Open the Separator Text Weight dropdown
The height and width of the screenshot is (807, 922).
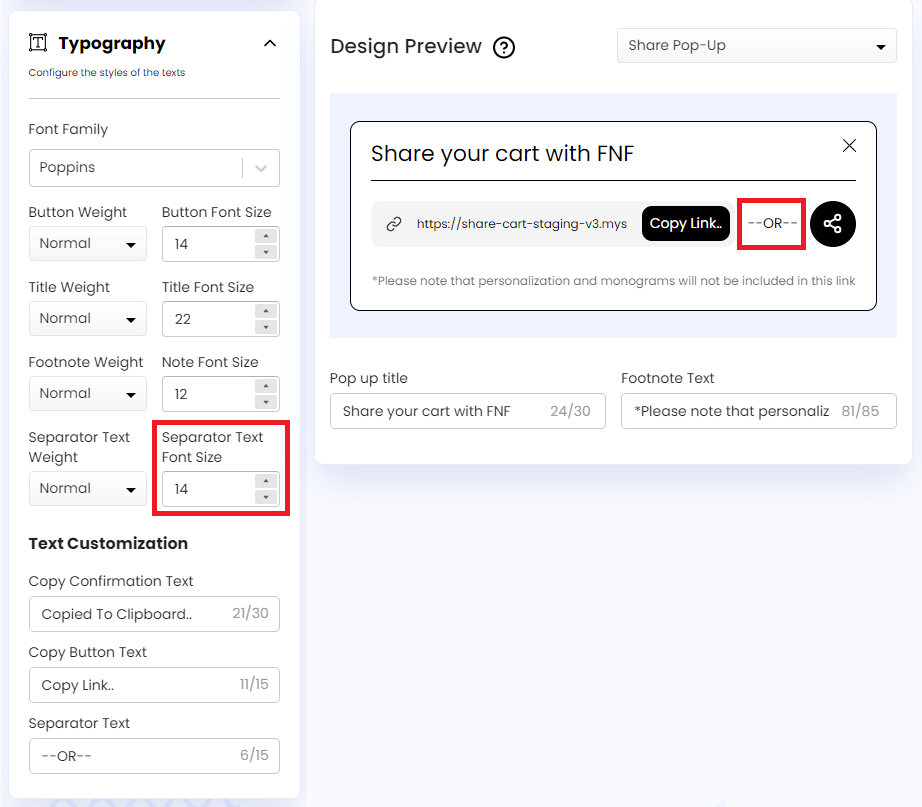(x=87, y=488)
